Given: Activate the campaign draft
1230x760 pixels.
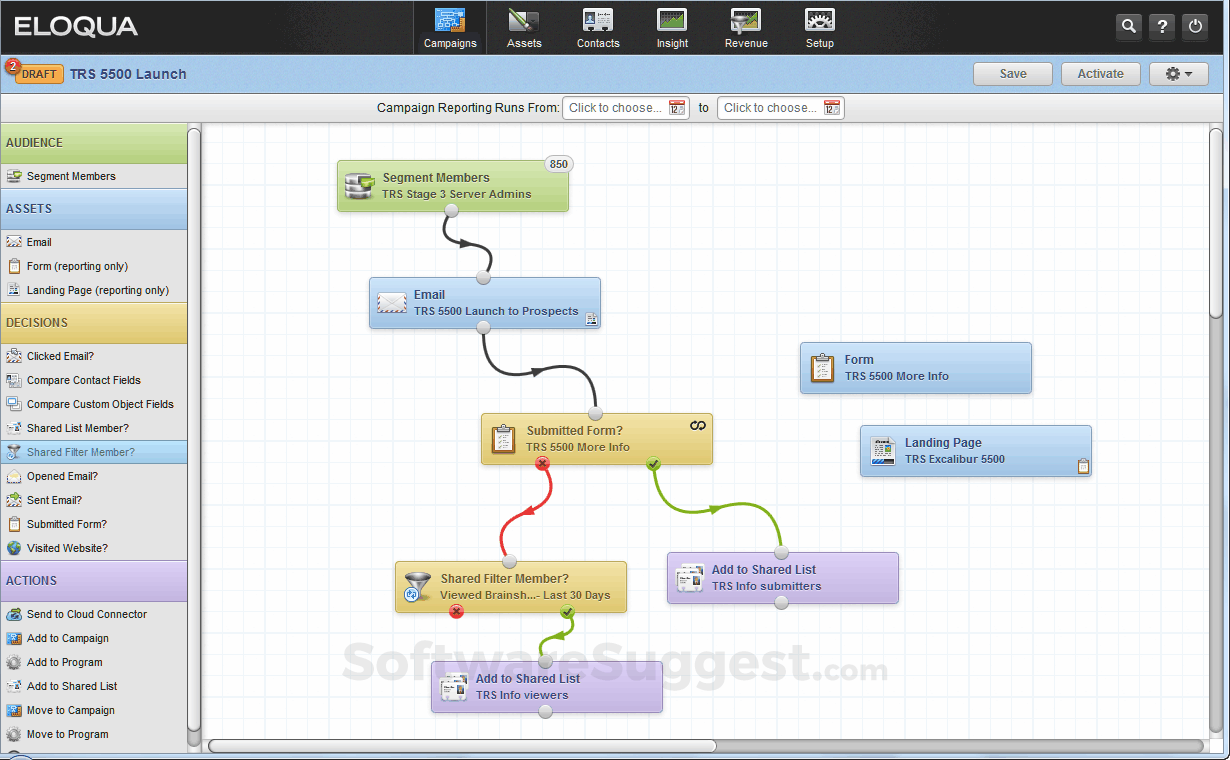Looking at the screenshot, I should (x=1100, y=73).
